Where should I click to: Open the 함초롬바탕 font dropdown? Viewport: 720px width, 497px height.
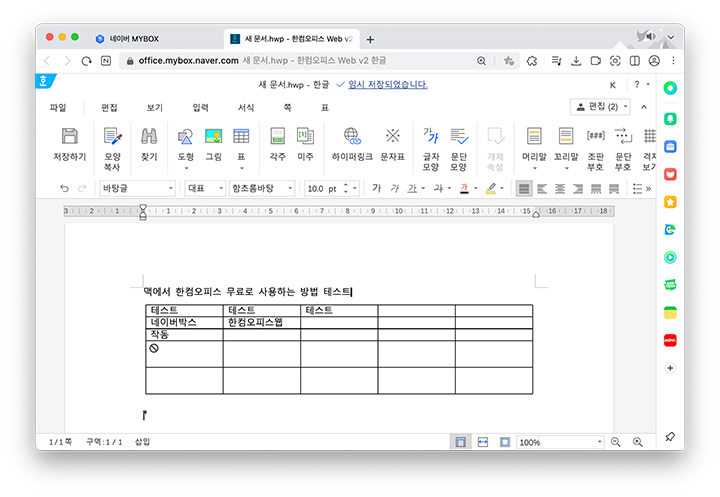(262, 188)
